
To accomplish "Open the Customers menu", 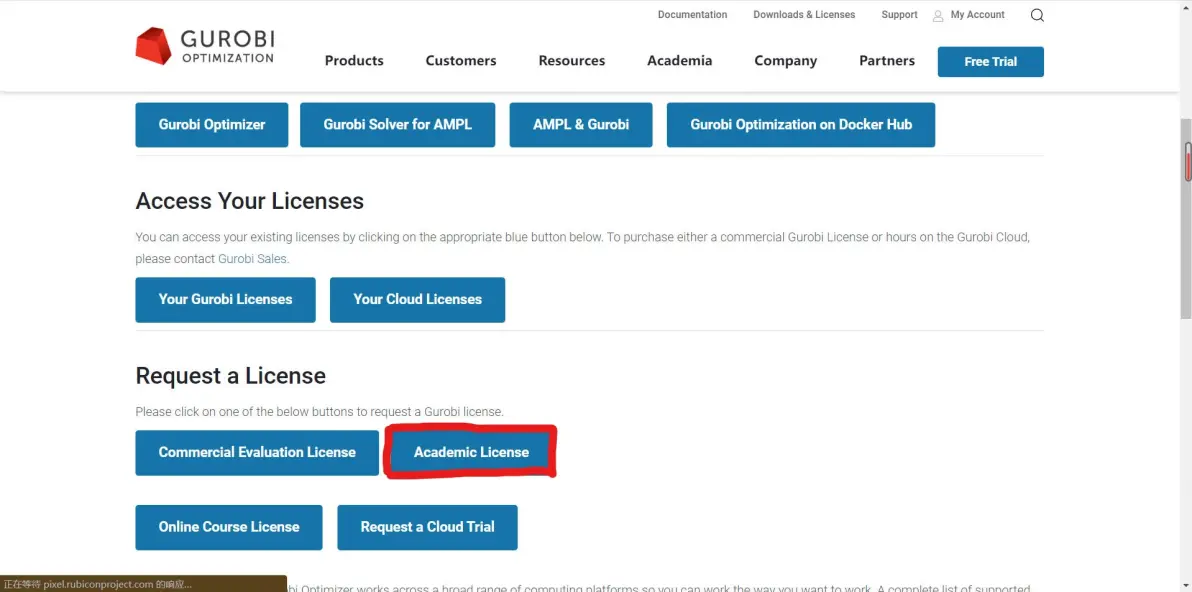I will click(x=461, y=61).
